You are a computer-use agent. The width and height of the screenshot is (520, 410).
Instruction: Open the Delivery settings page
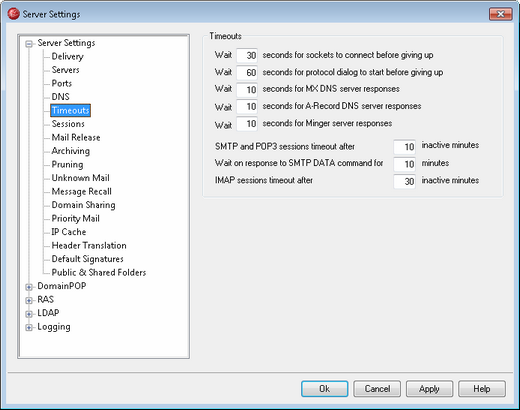pos(67,56)
